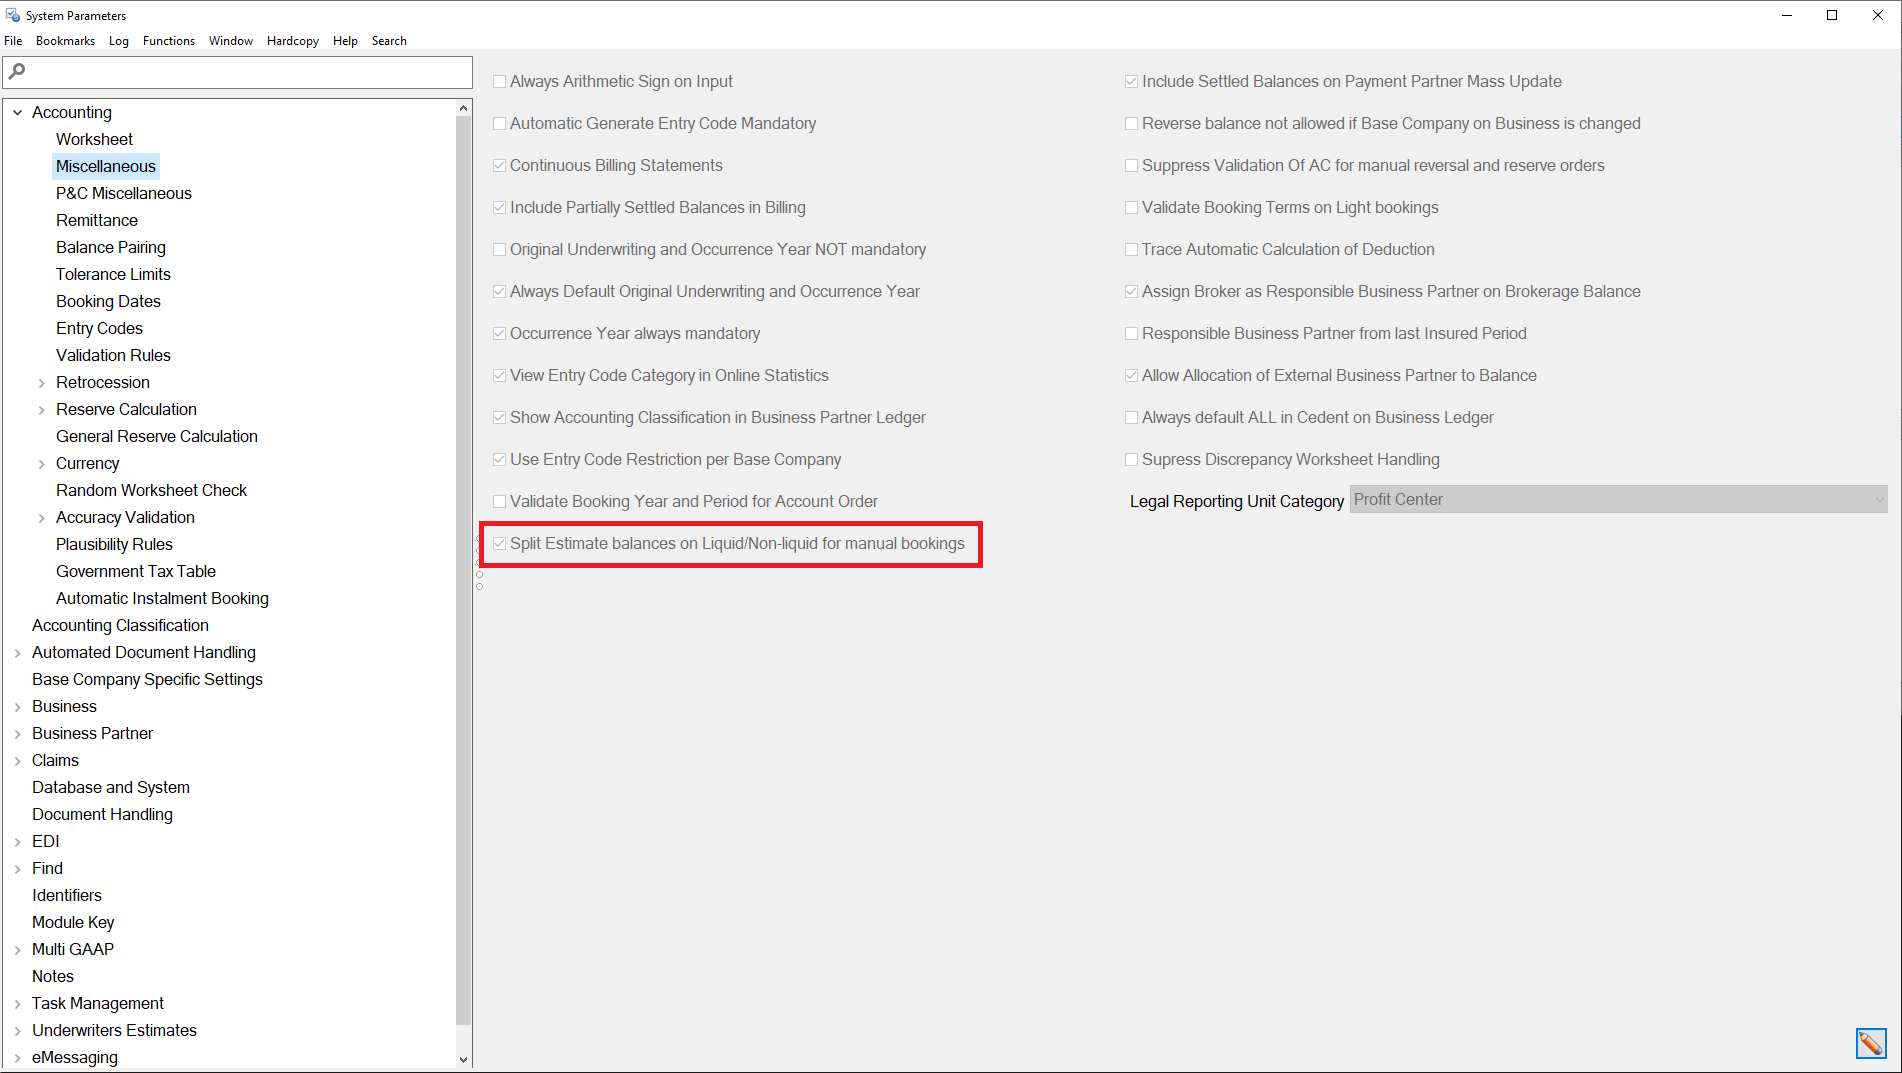The height and width of the screenshot is (1073, 1902).
Task: Disable Assign Broker as Responsible Business Partner
Action: coord(1131,291)
